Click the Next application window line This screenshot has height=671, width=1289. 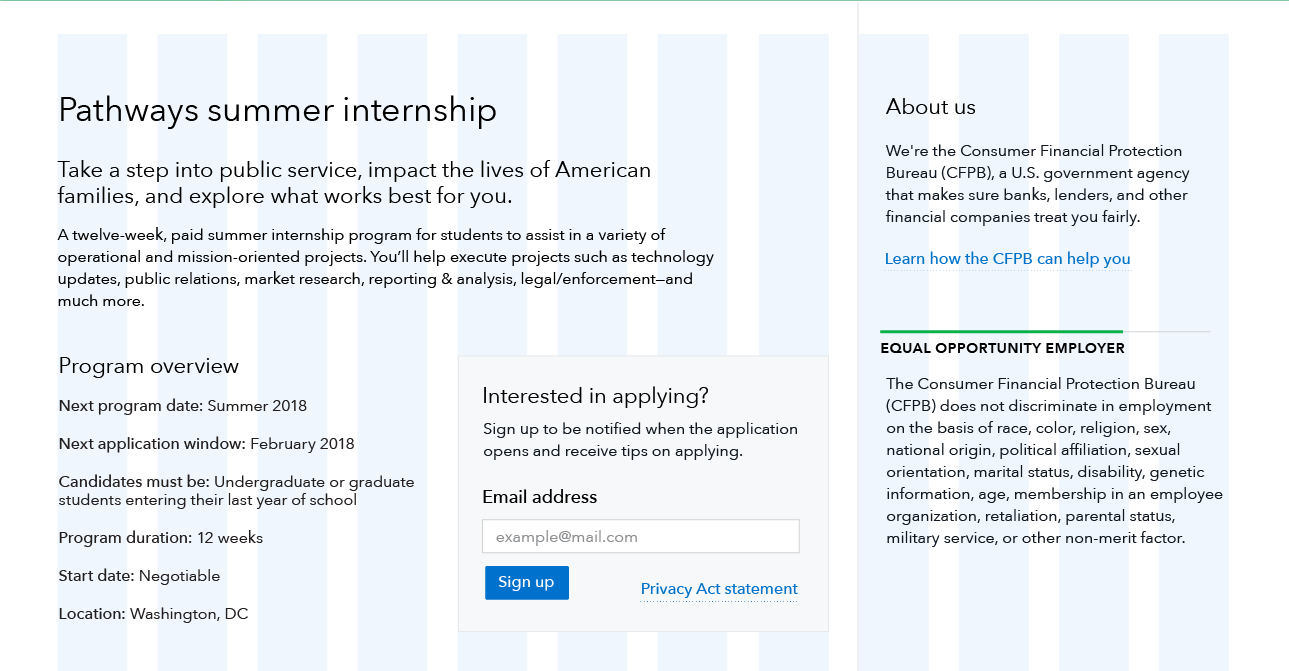click(207, 444)
